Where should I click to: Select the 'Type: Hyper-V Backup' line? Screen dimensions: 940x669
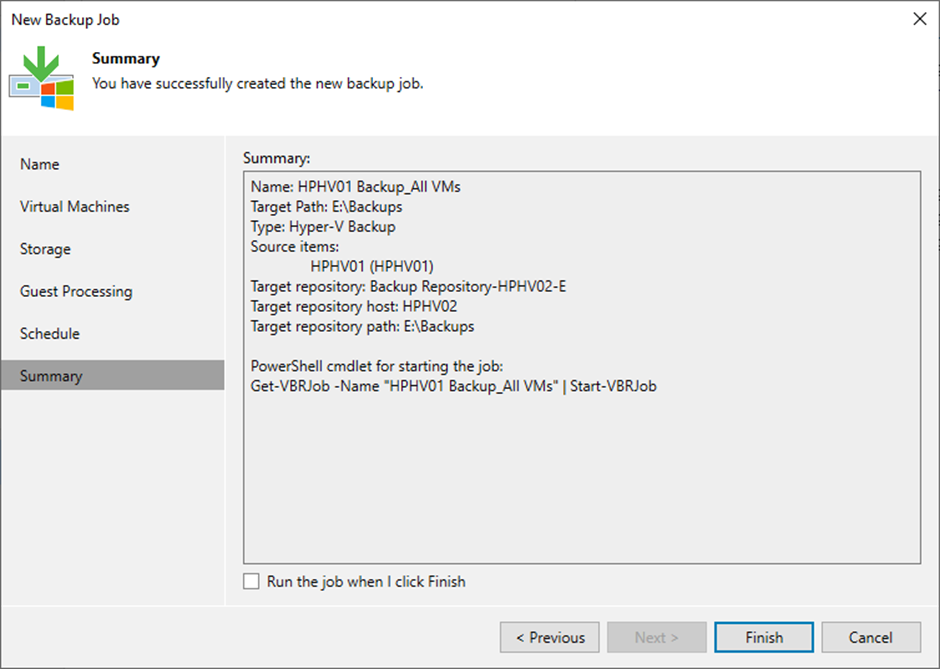coord(323,227)
